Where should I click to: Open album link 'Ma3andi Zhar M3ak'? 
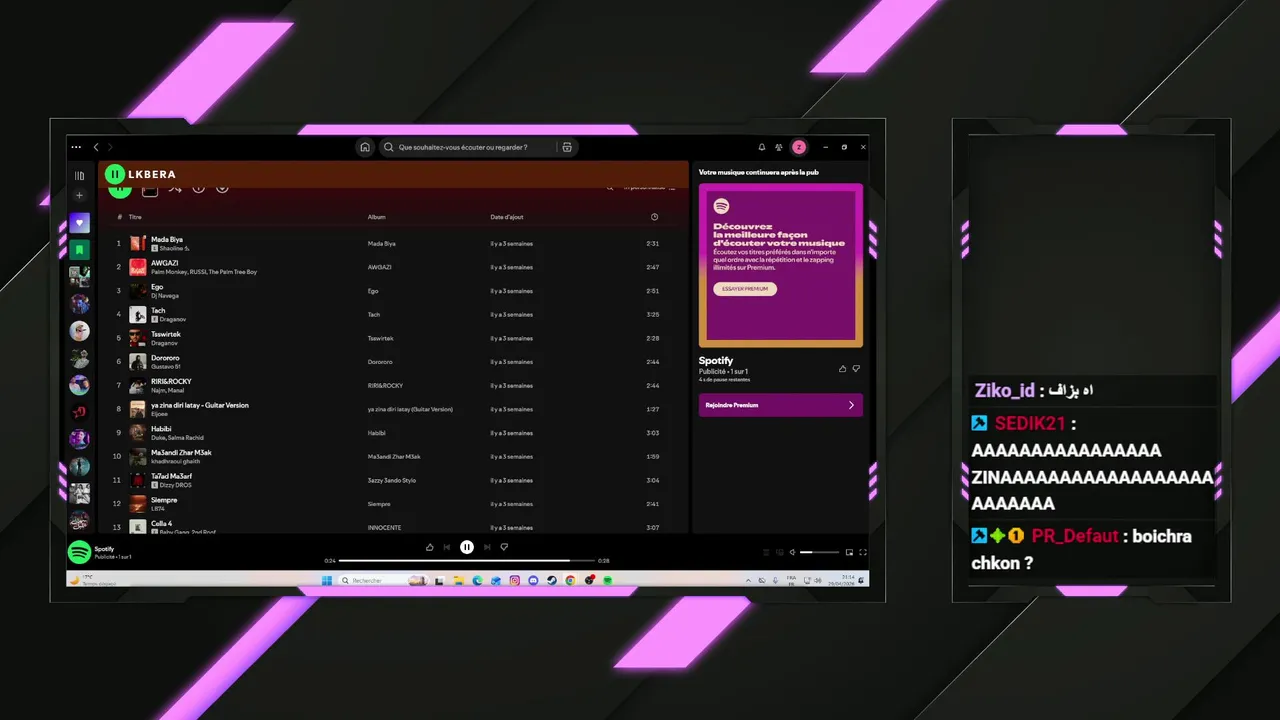(x=394, y=456)
